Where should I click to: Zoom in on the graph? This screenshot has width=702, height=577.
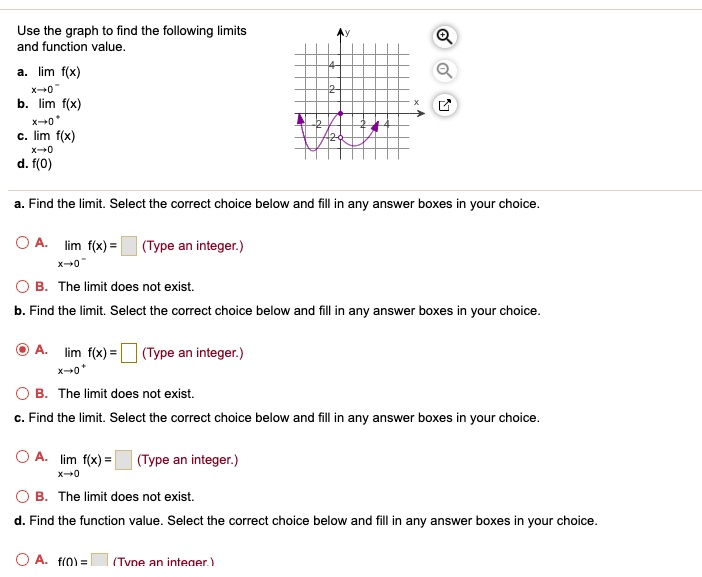[445, 37]
